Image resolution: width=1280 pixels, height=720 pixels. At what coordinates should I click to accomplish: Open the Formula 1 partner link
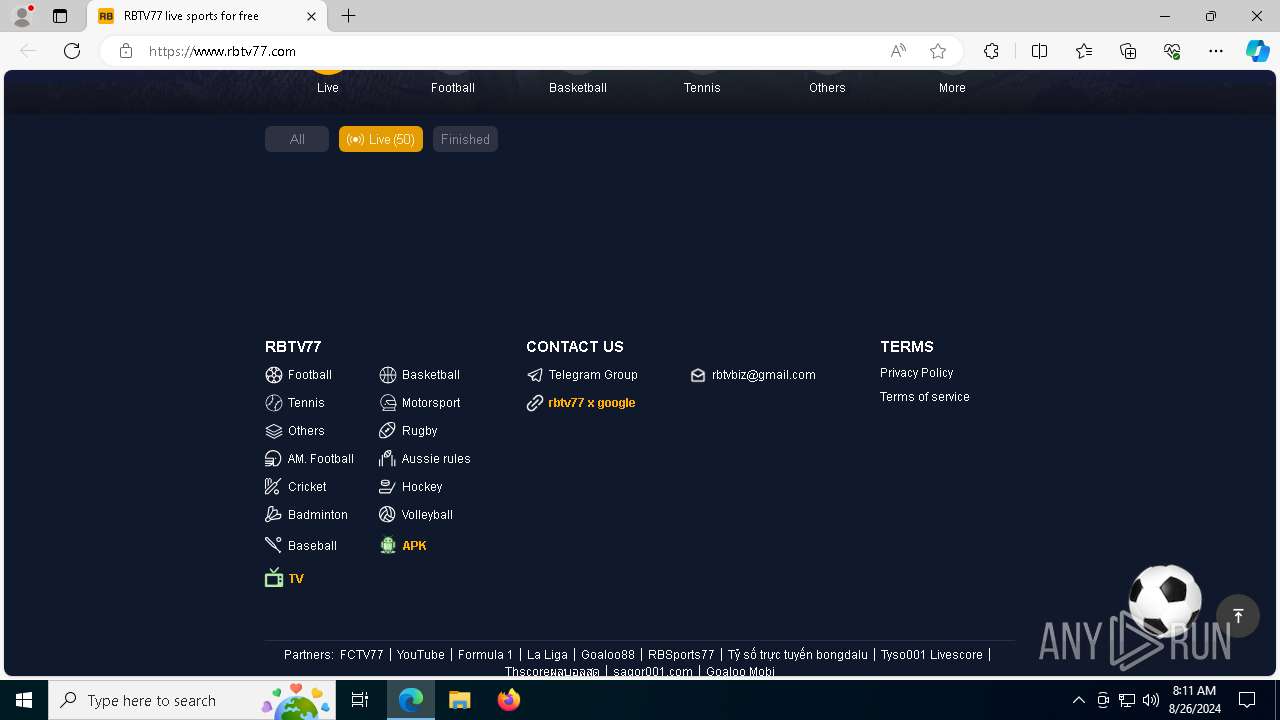click(485, 655)
